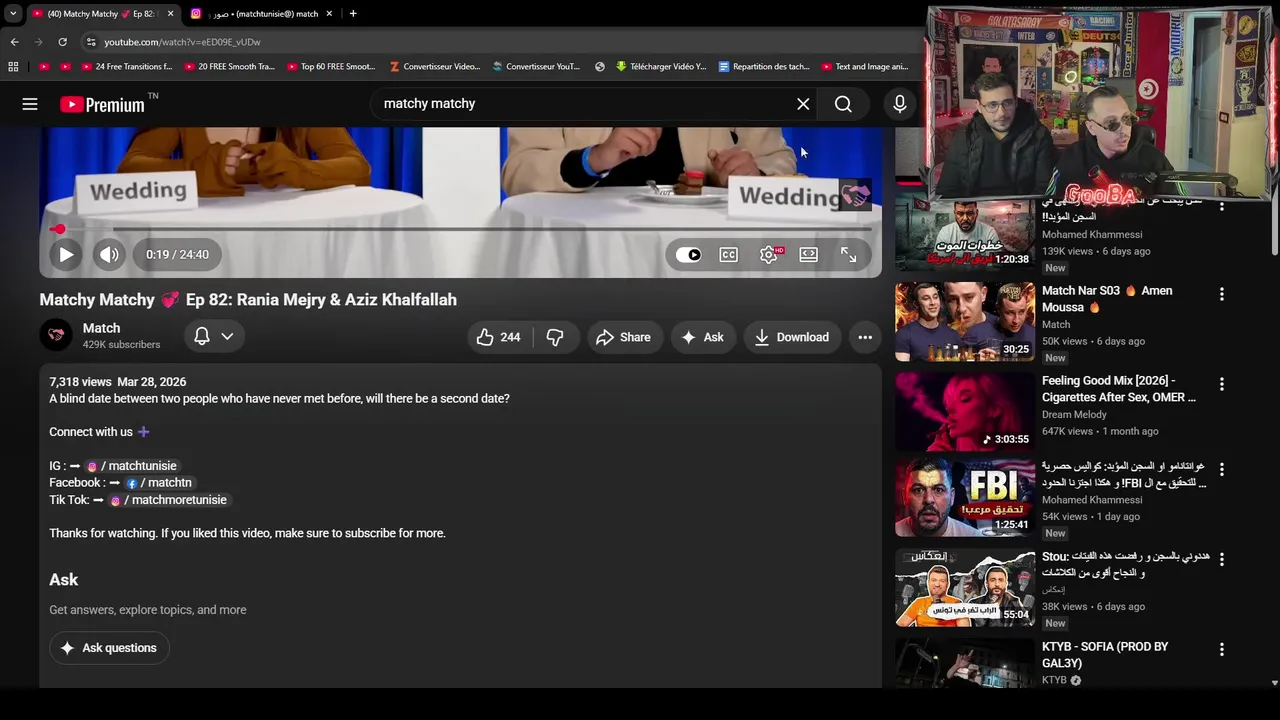Reload the current page

pos(62,42)
